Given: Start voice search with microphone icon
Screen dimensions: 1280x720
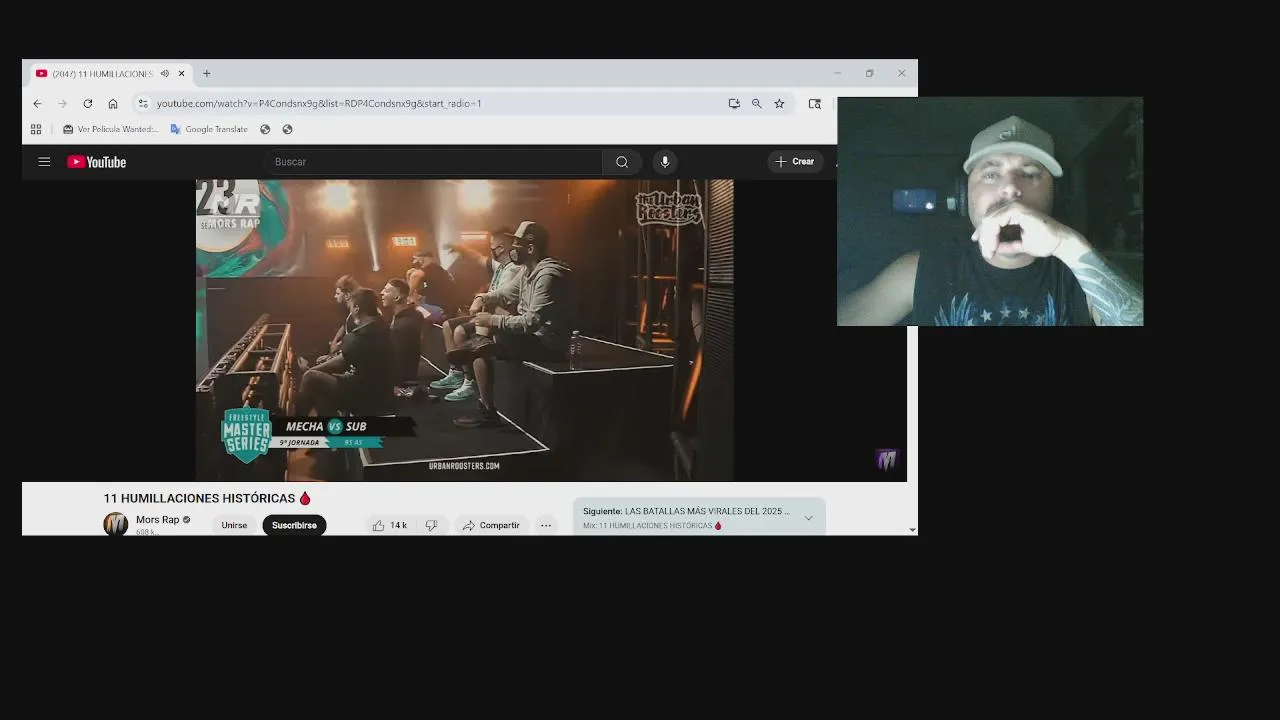Looking at the screenshot, I should pos(664,162).
